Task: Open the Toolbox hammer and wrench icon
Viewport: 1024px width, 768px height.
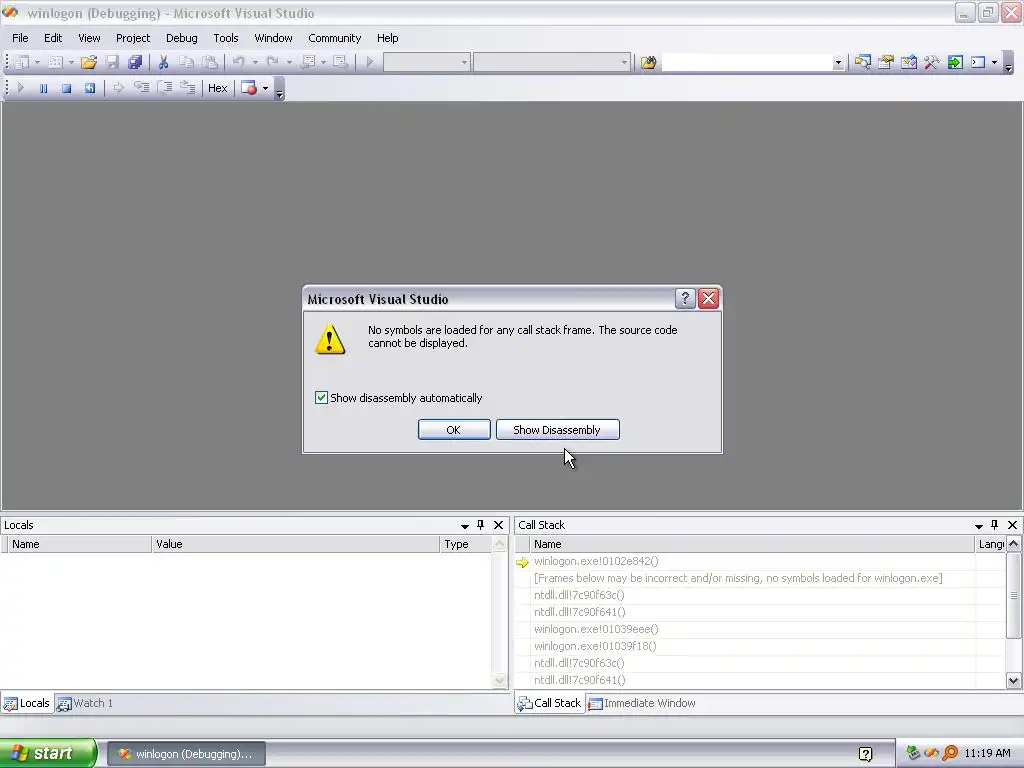Action: coord(932,62)
